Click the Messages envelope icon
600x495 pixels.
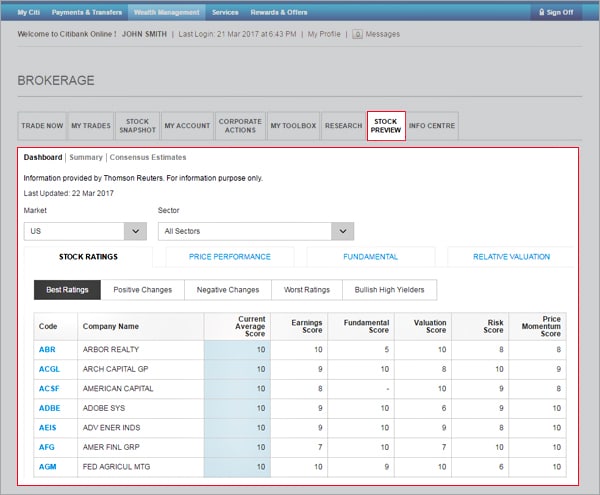357,34
